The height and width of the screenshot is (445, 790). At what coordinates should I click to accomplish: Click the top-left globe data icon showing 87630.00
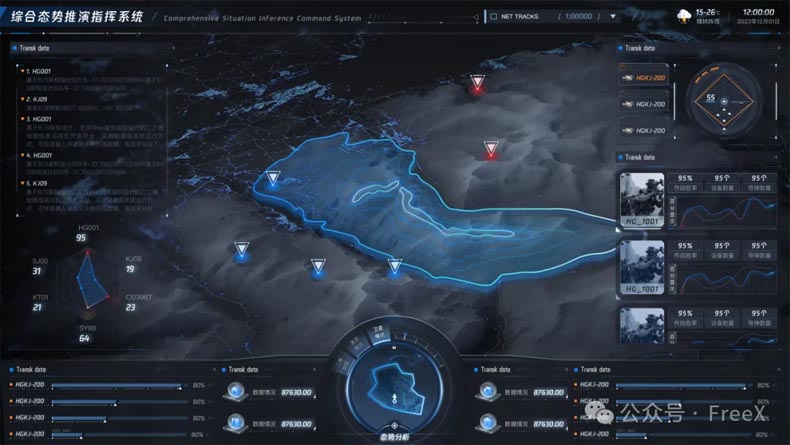[237, 392]
